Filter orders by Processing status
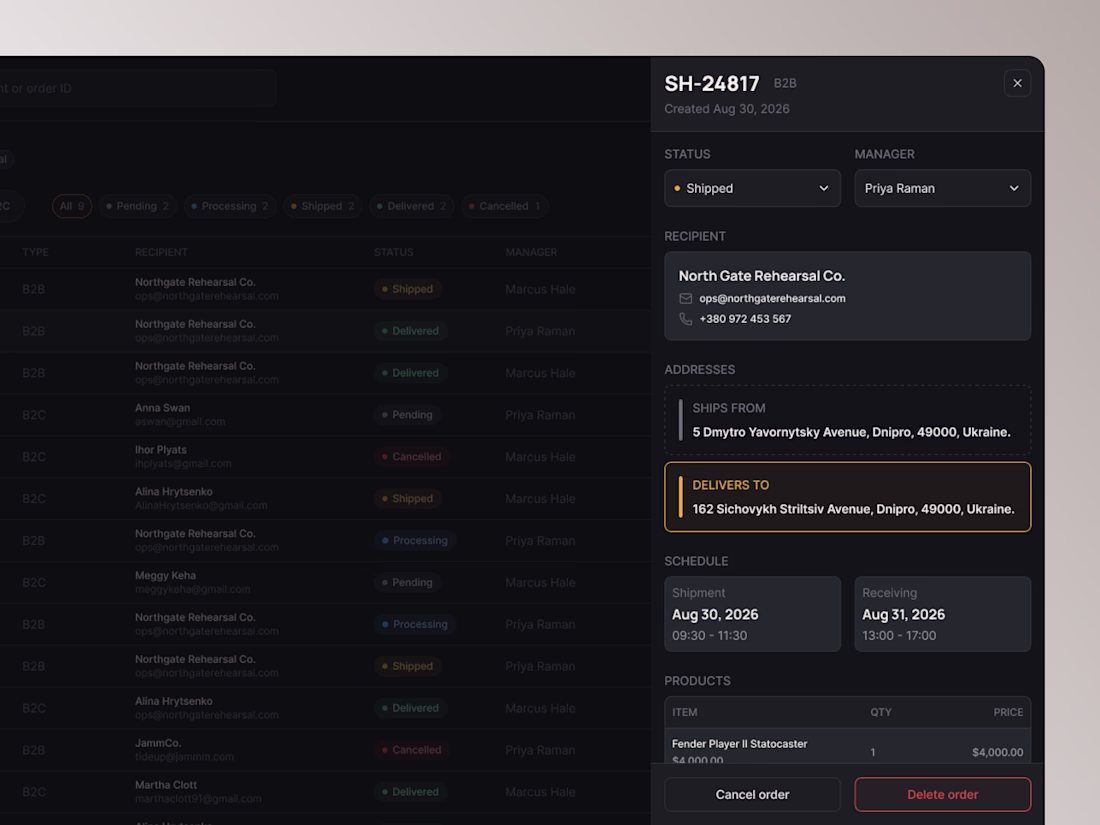The image size is (1100, 825). (230, 206)
